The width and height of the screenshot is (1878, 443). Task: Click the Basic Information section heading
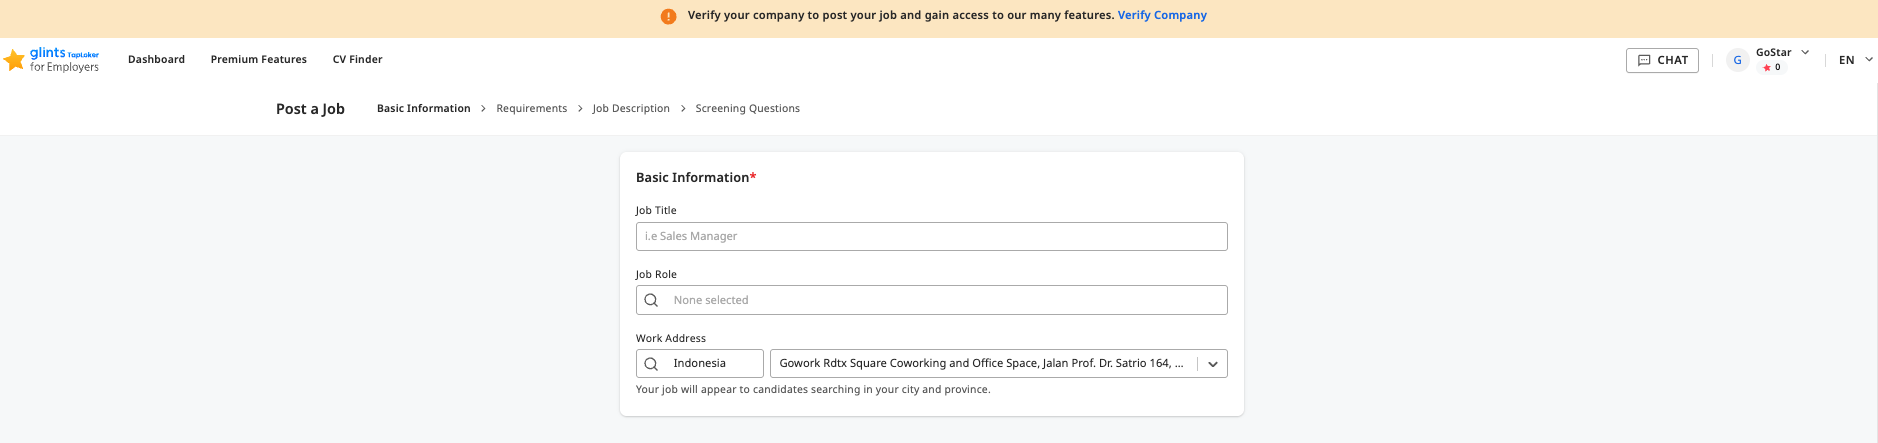[696, 178]
